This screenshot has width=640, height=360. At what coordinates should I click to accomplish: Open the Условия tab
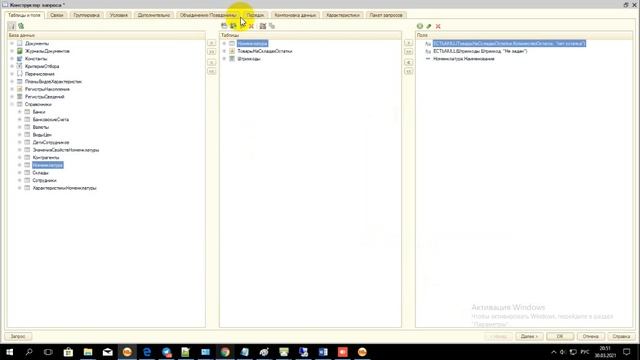tap(118, 15)
